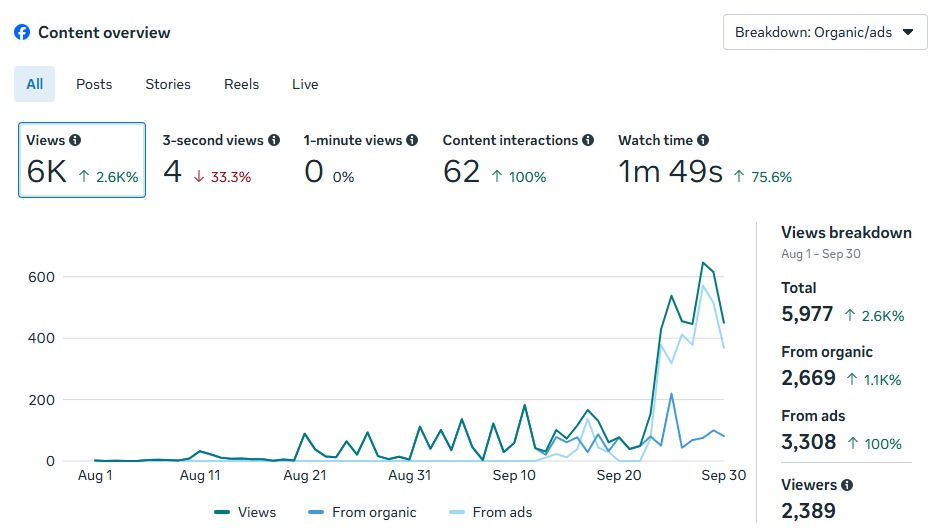Screen dimensions: 939x530
Task: Click the info icon beside Views
Action: 75,141
